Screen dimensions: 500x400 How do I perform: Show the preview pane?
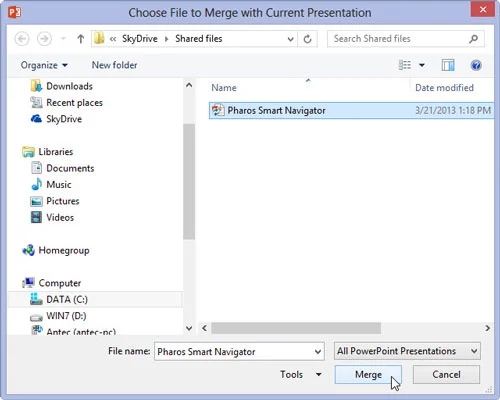coord(448,65)
